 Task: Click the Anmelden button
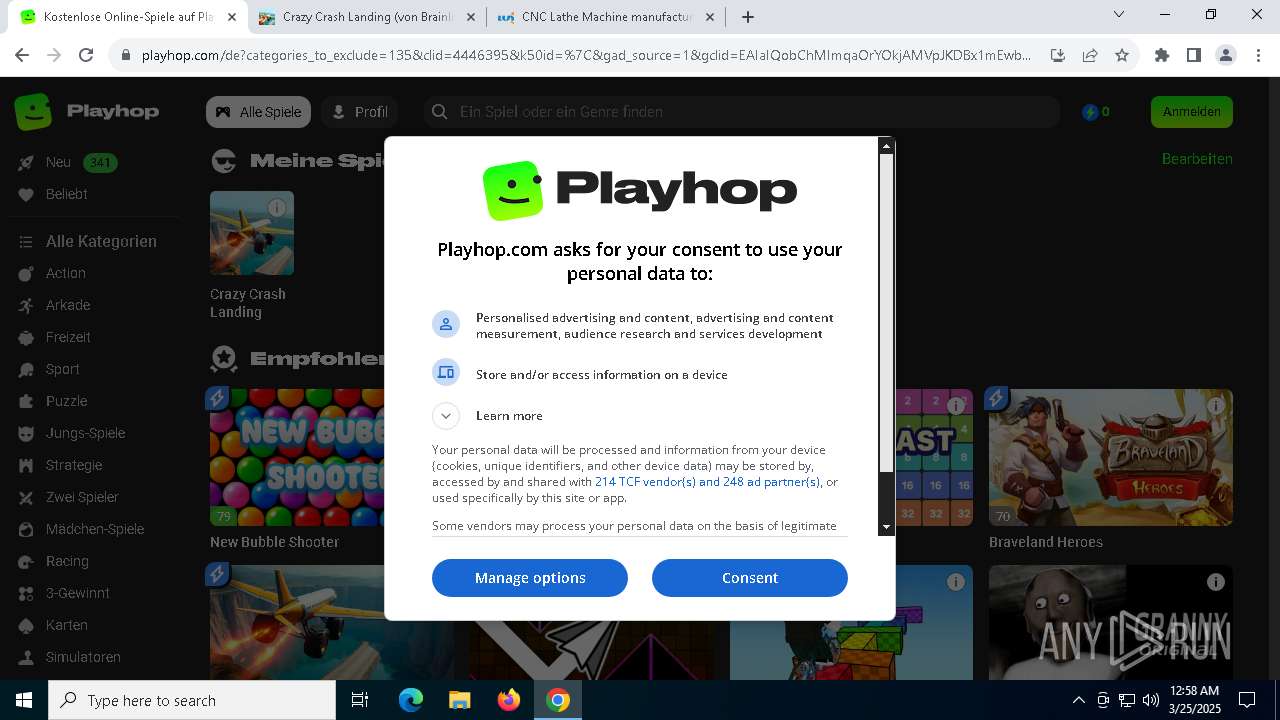(x=1192, y=112)
